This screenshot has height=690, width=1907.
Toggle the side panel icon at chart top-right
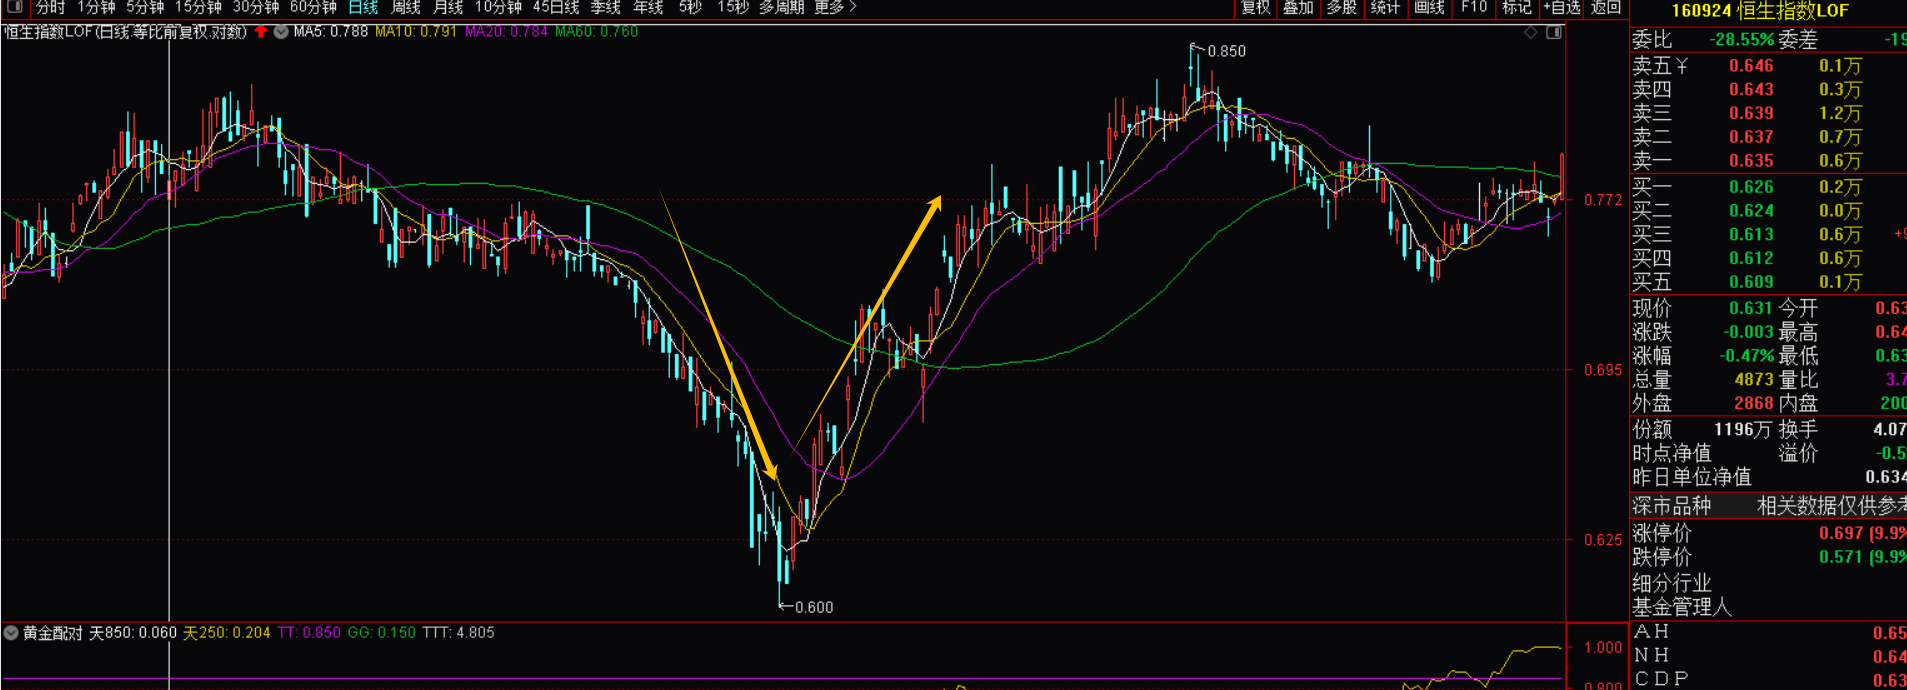pyautogui.click(x=1554, y=33)
